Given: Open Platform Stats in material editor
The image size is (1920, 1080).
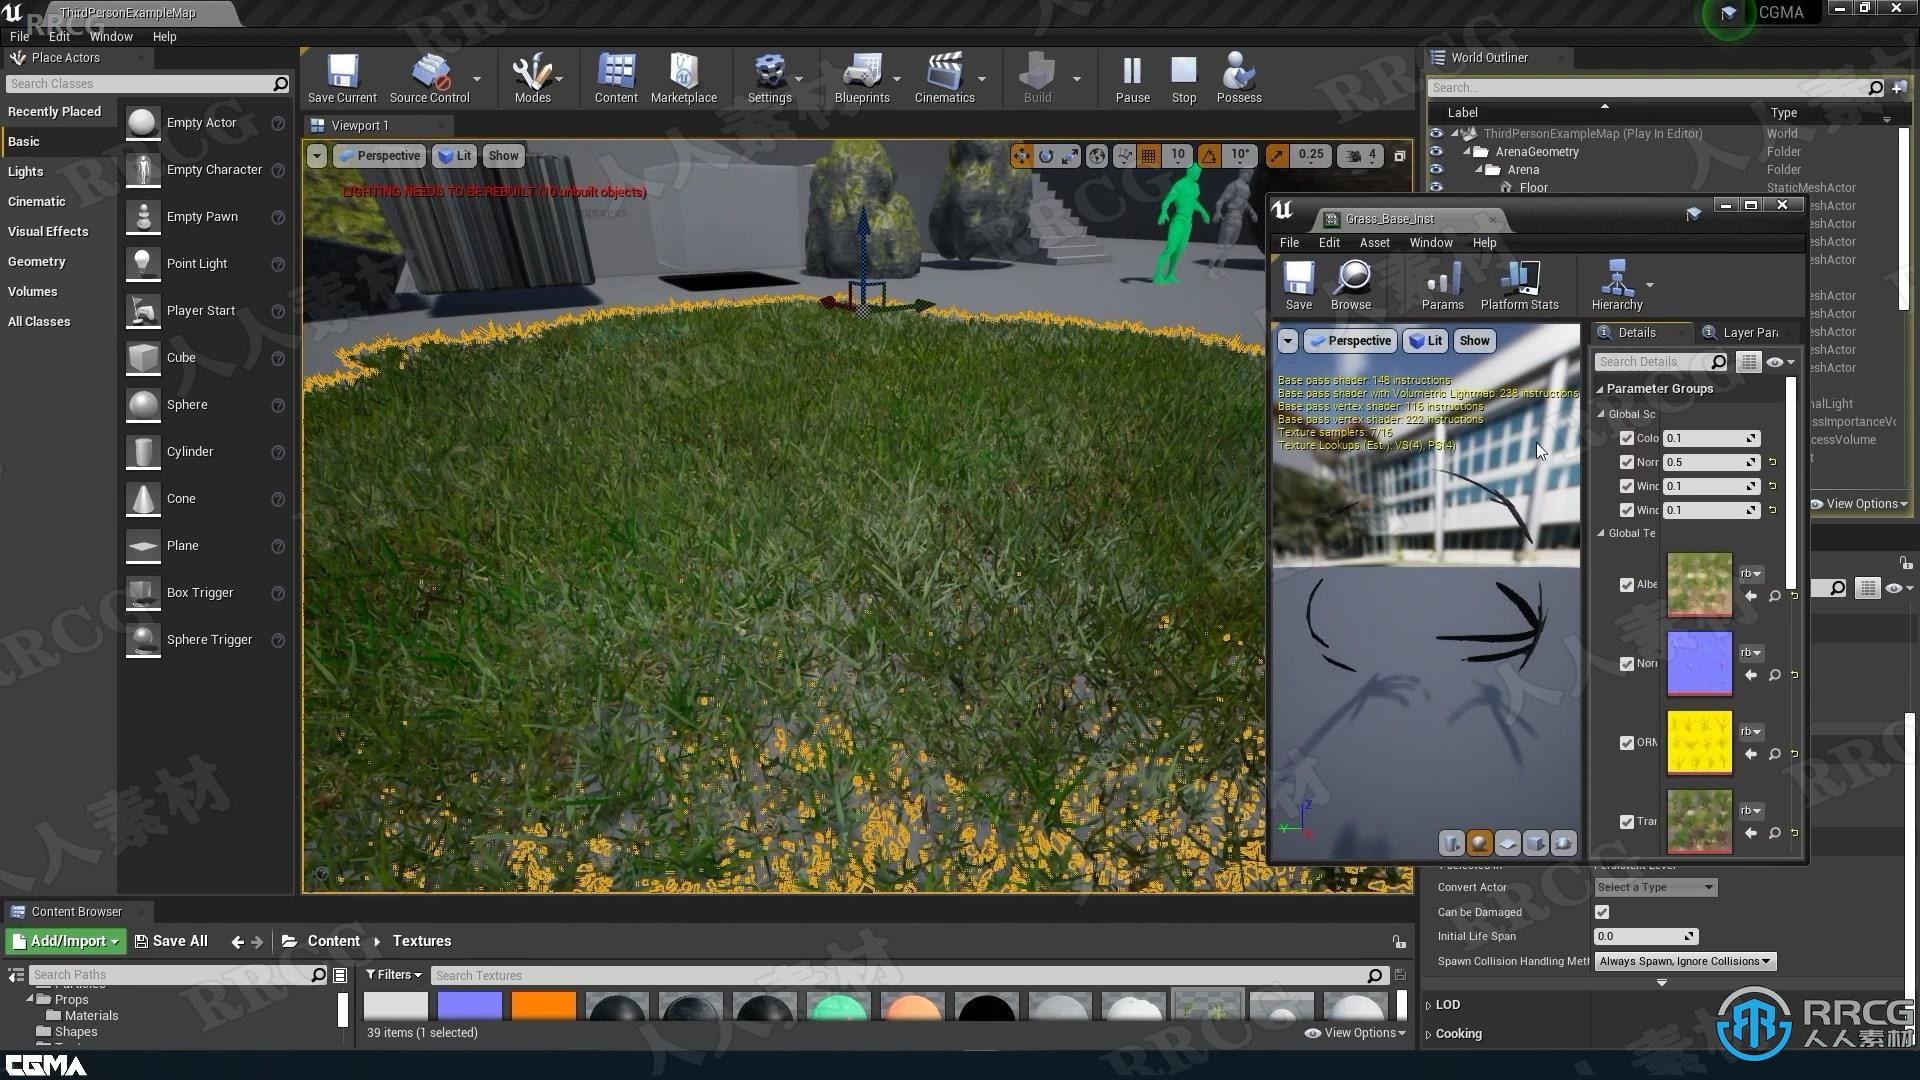Looking at the screenshot, I should click(1519, 286).
